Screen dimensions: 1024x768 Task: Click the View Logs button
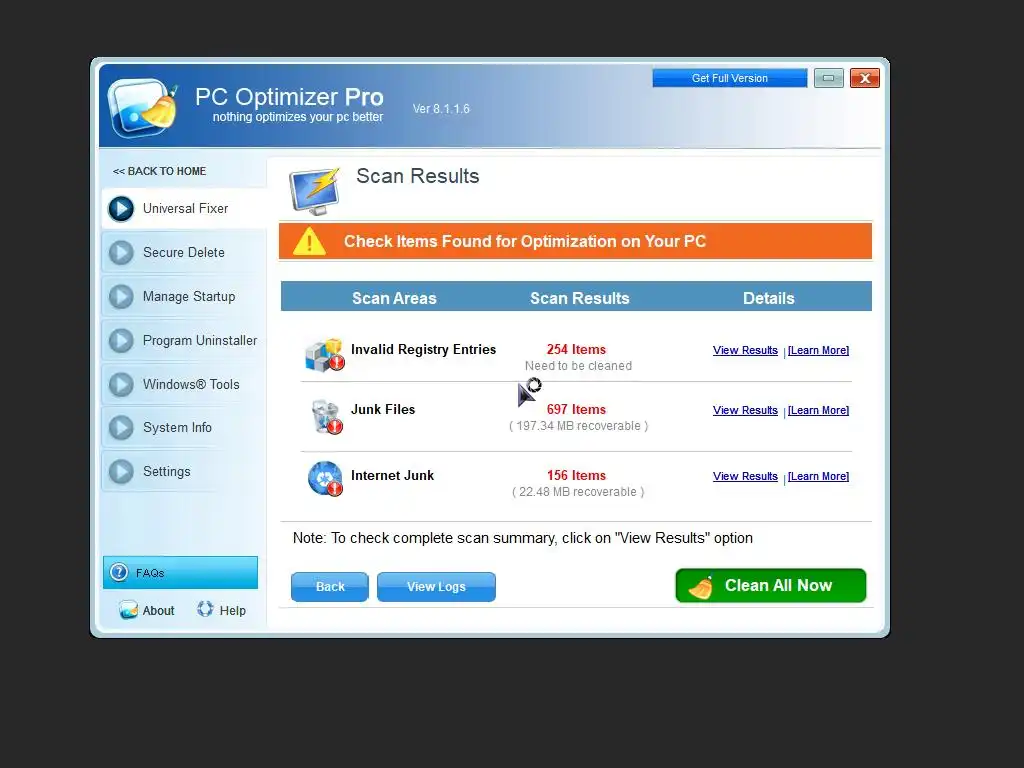coord(436,586)
